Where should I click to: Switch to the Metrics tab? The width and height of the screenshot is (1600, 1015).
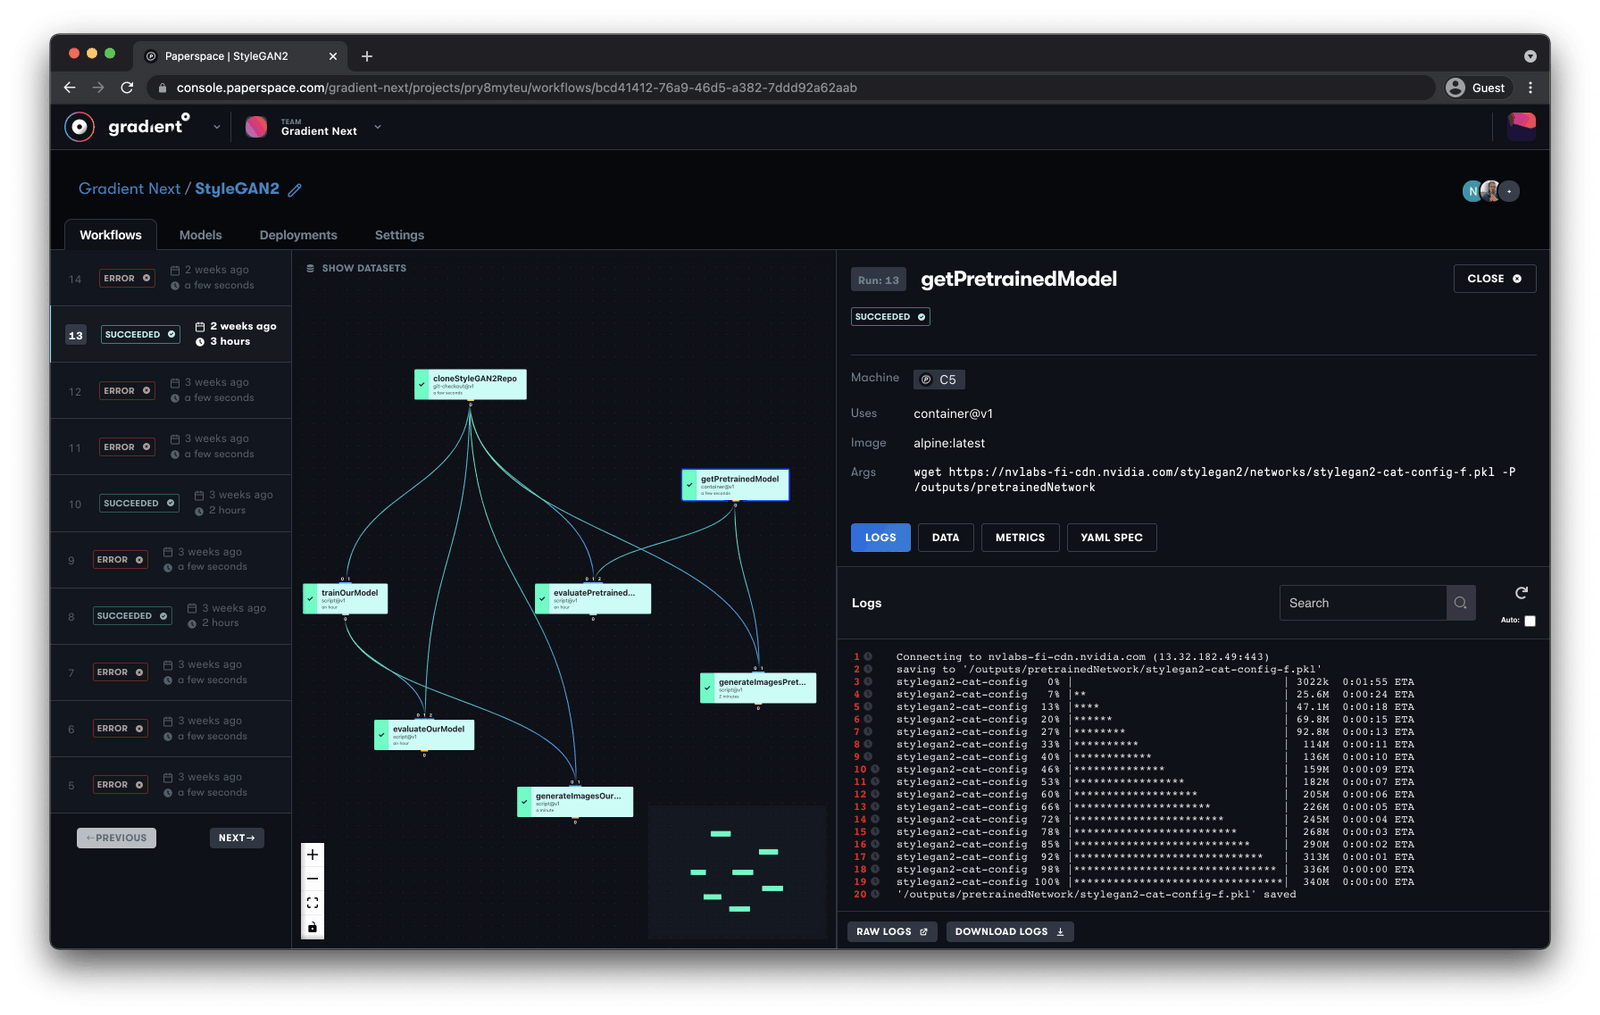(1020, 537)
